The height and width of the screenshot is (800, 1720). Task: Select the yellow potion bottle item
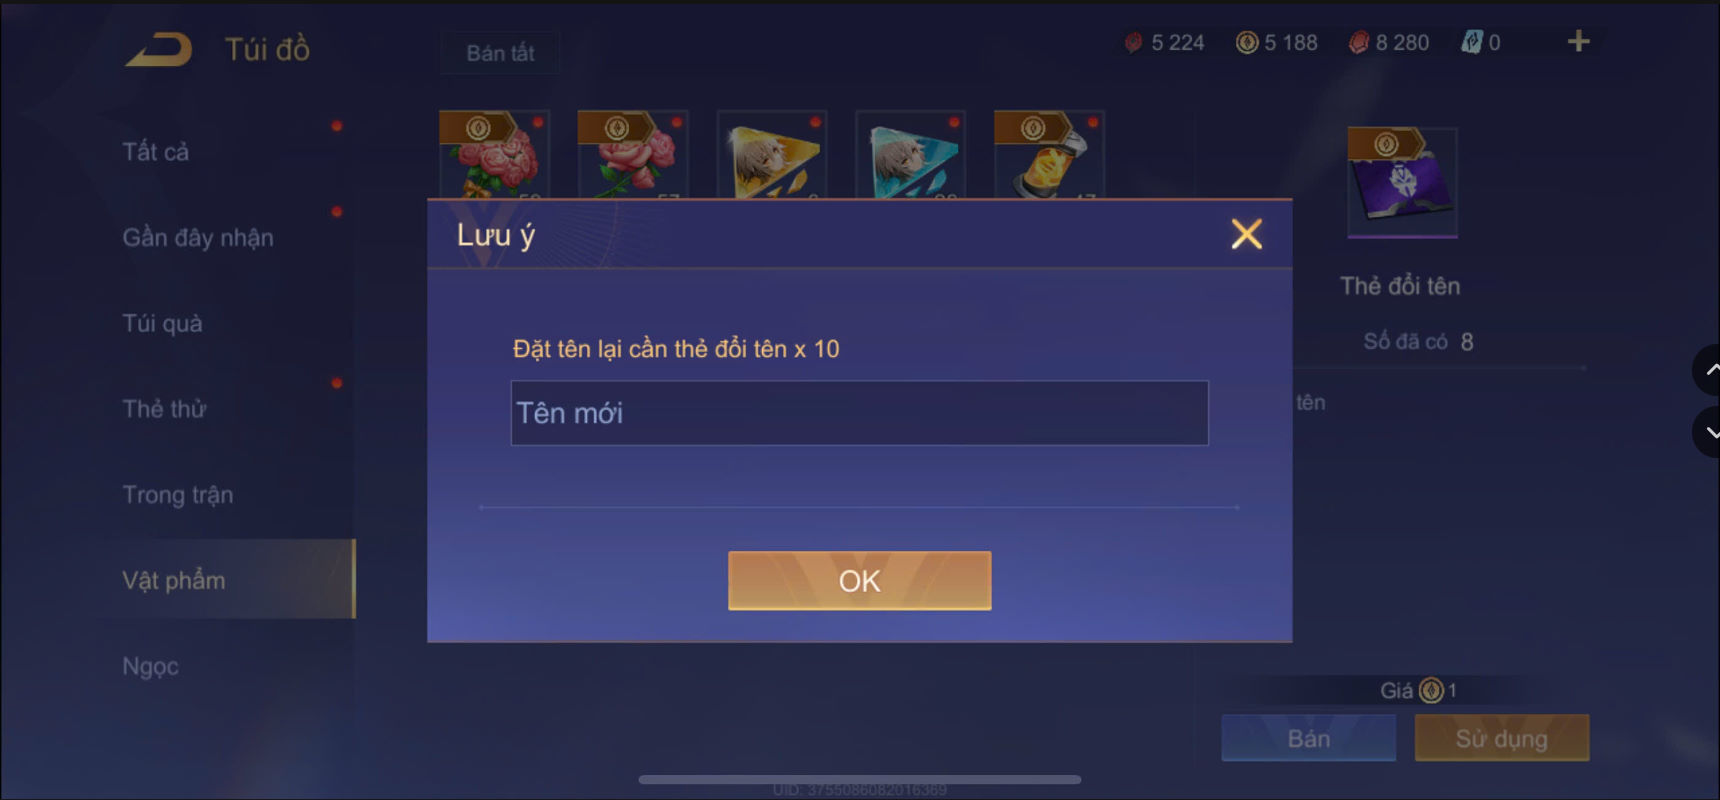tap(1050, 154)
